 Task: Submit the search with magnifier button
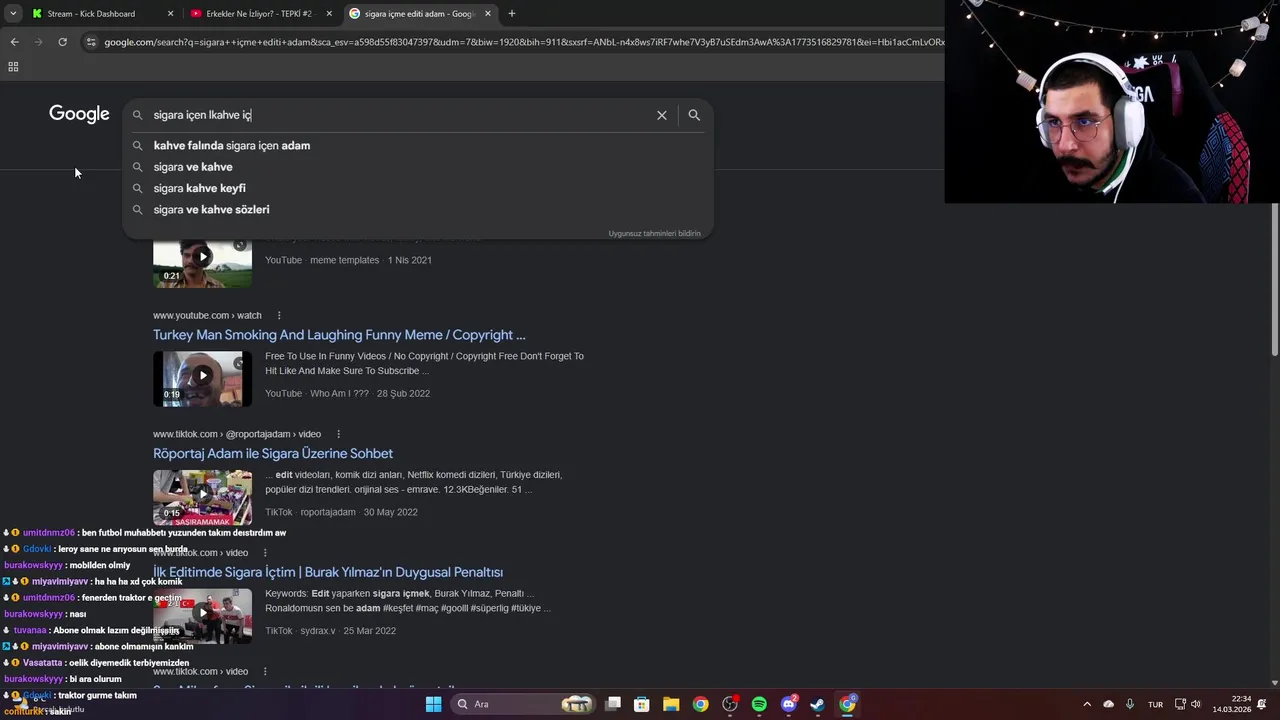694,115
